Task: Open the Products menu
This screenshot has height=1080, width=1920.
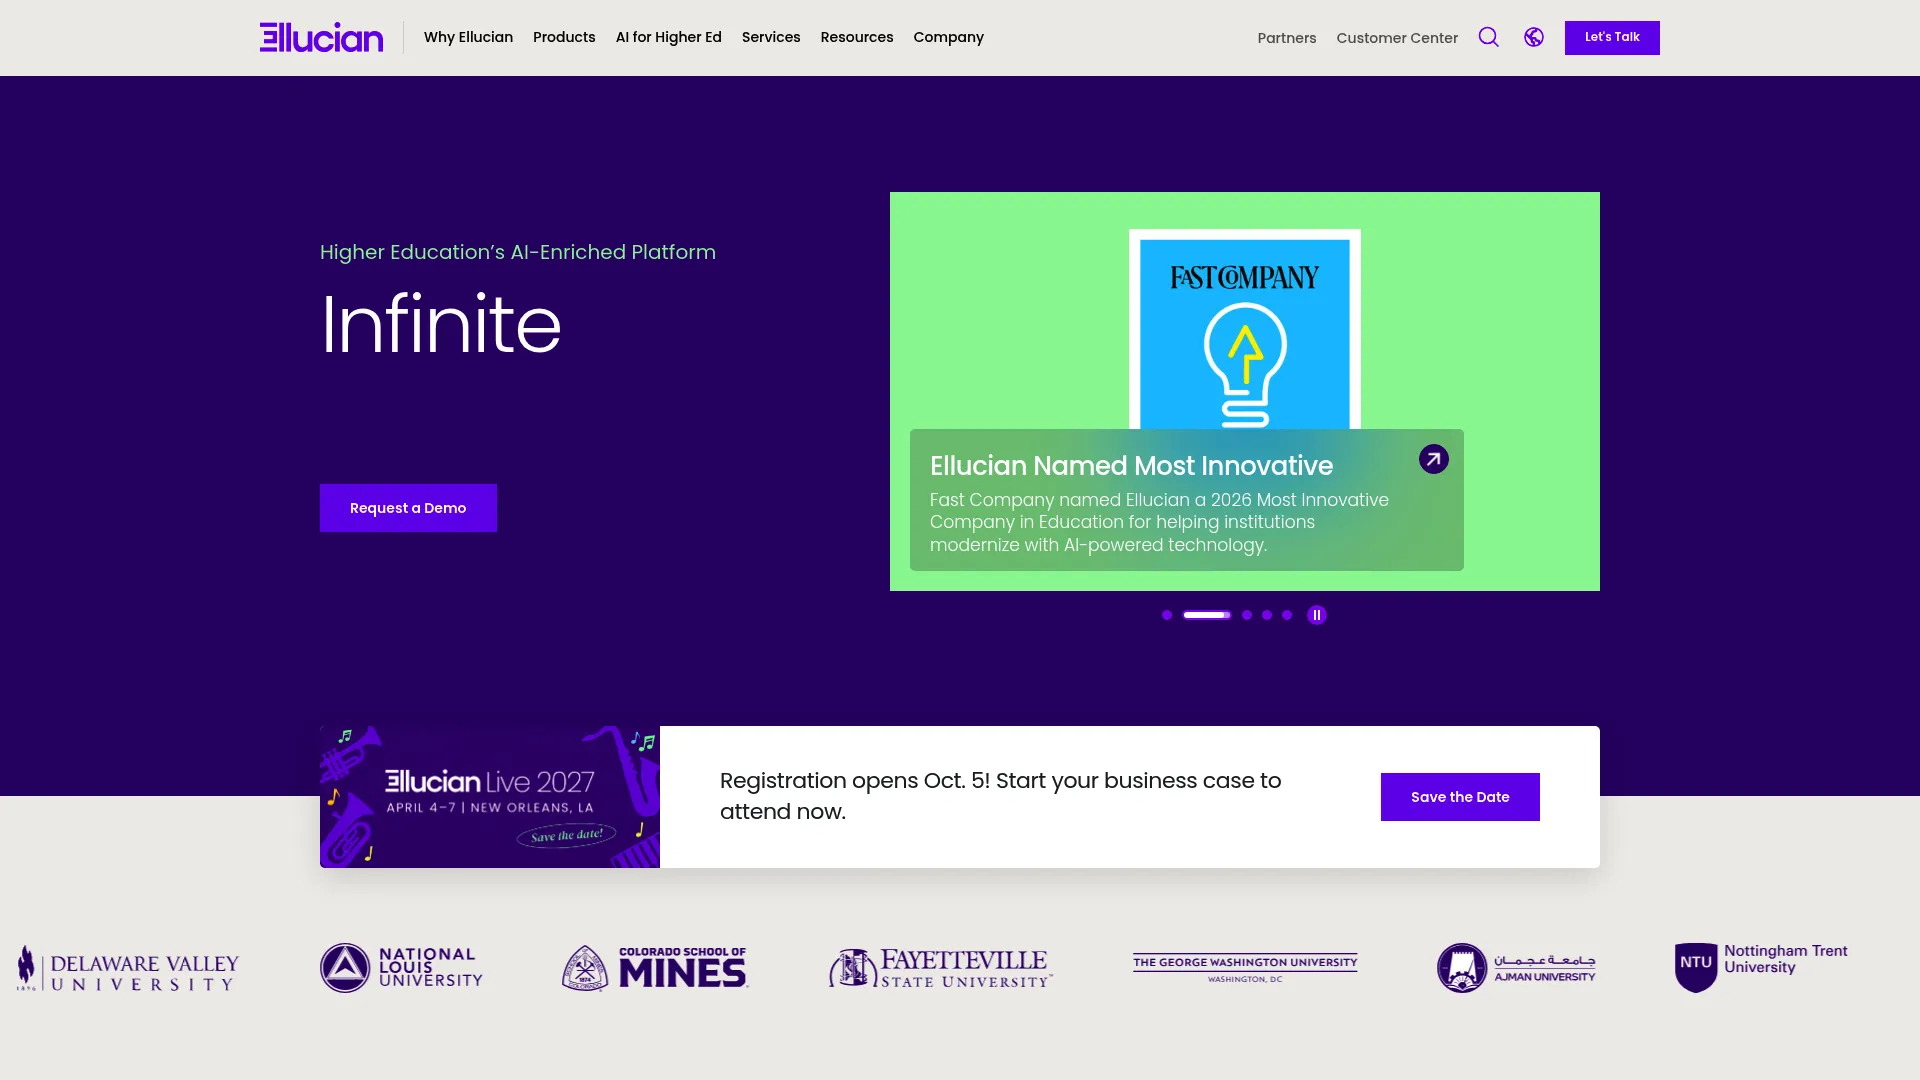Action: coord(564,37)
